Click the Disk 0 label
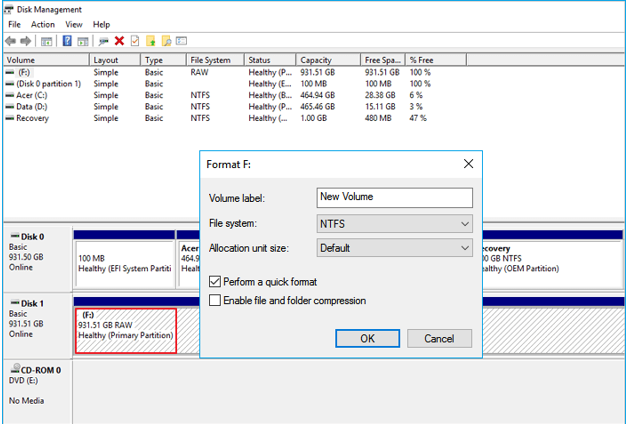The height and width of the screenshot is (424, 627). point(33,237)
